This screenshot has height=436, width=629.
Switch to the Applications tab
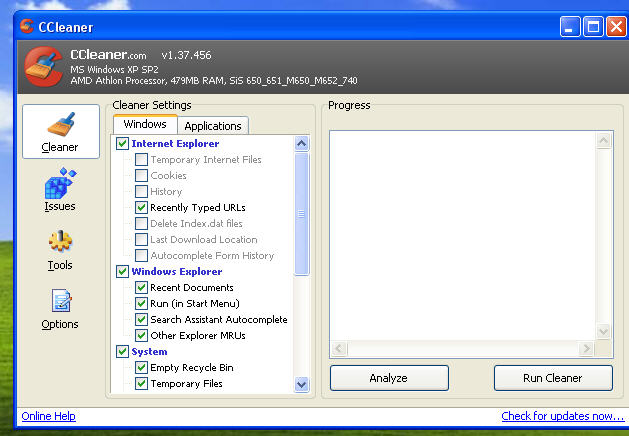pyautogui.click(x=213, y=126)
